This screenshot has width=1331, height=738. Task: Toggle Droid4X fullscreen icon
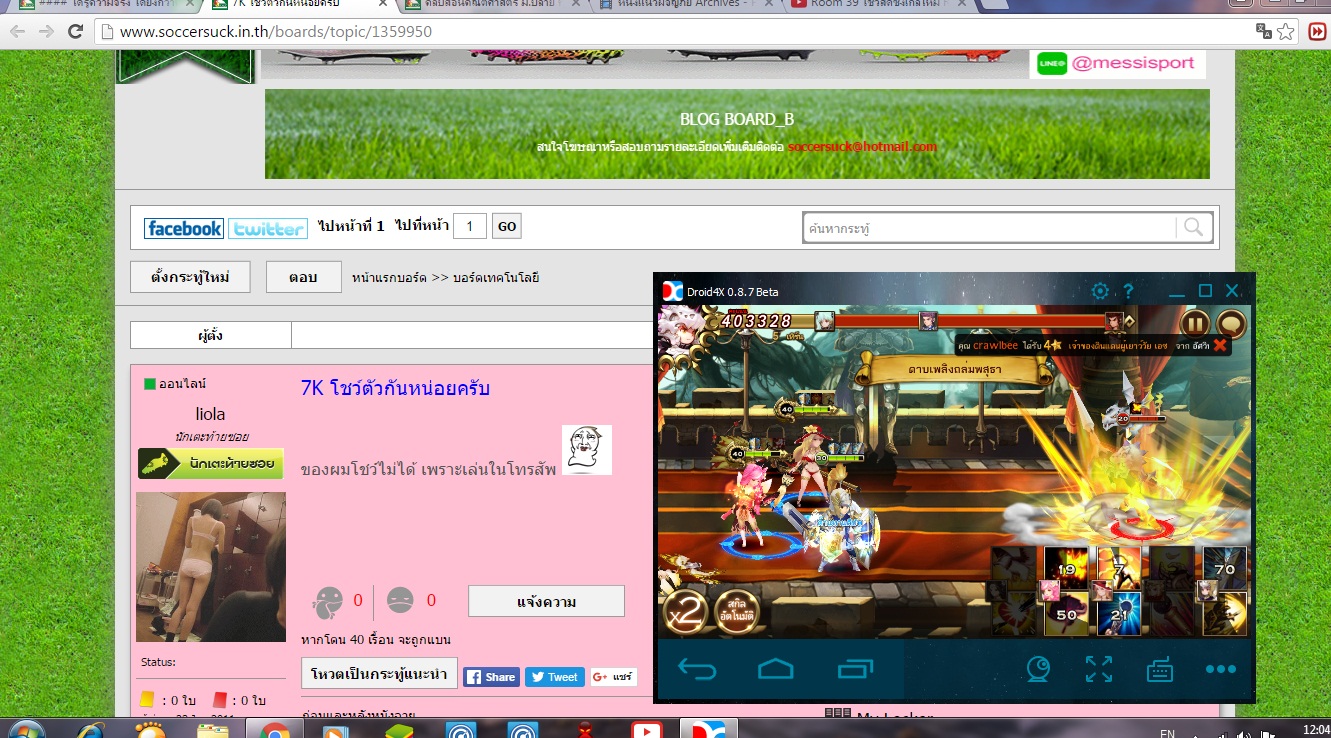pos(1099,670)
